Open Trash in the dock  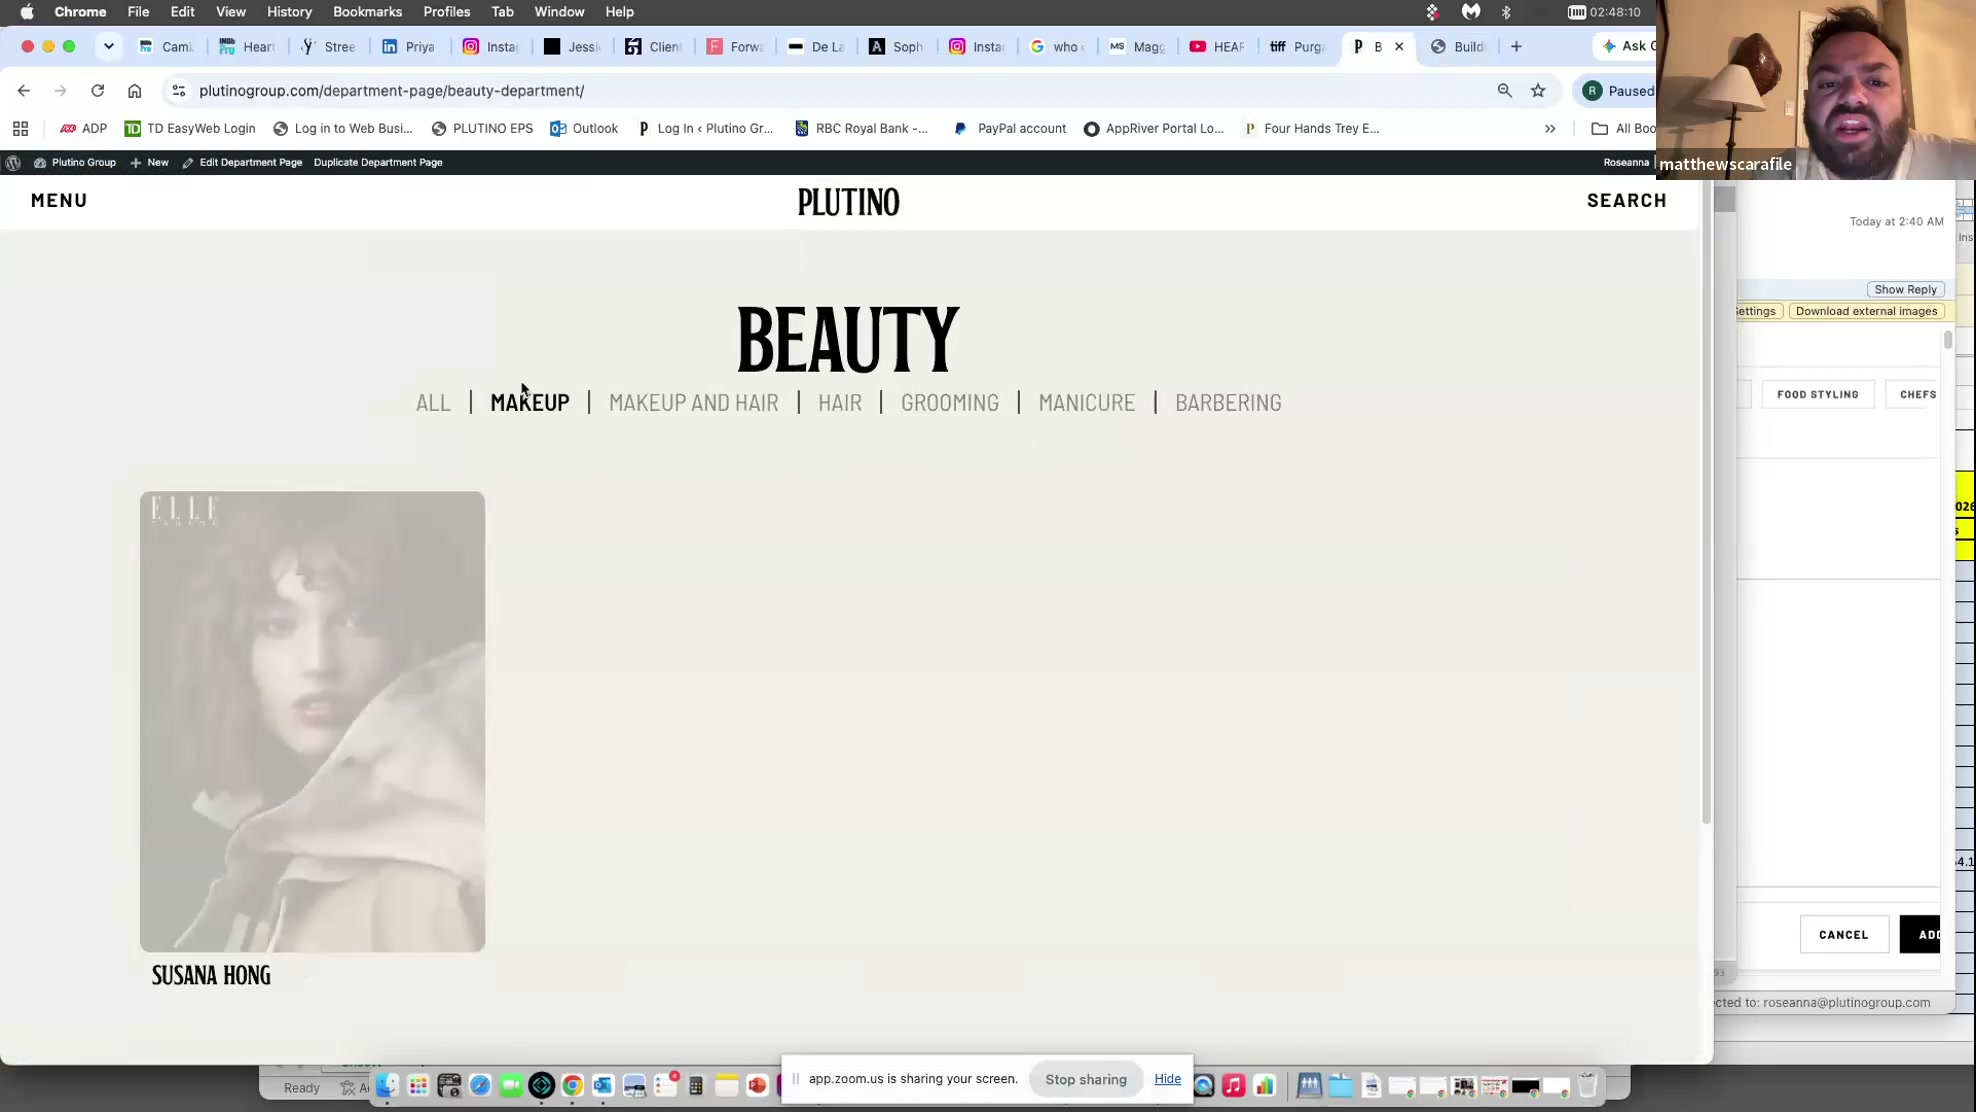click(x=1587, y=1086)
